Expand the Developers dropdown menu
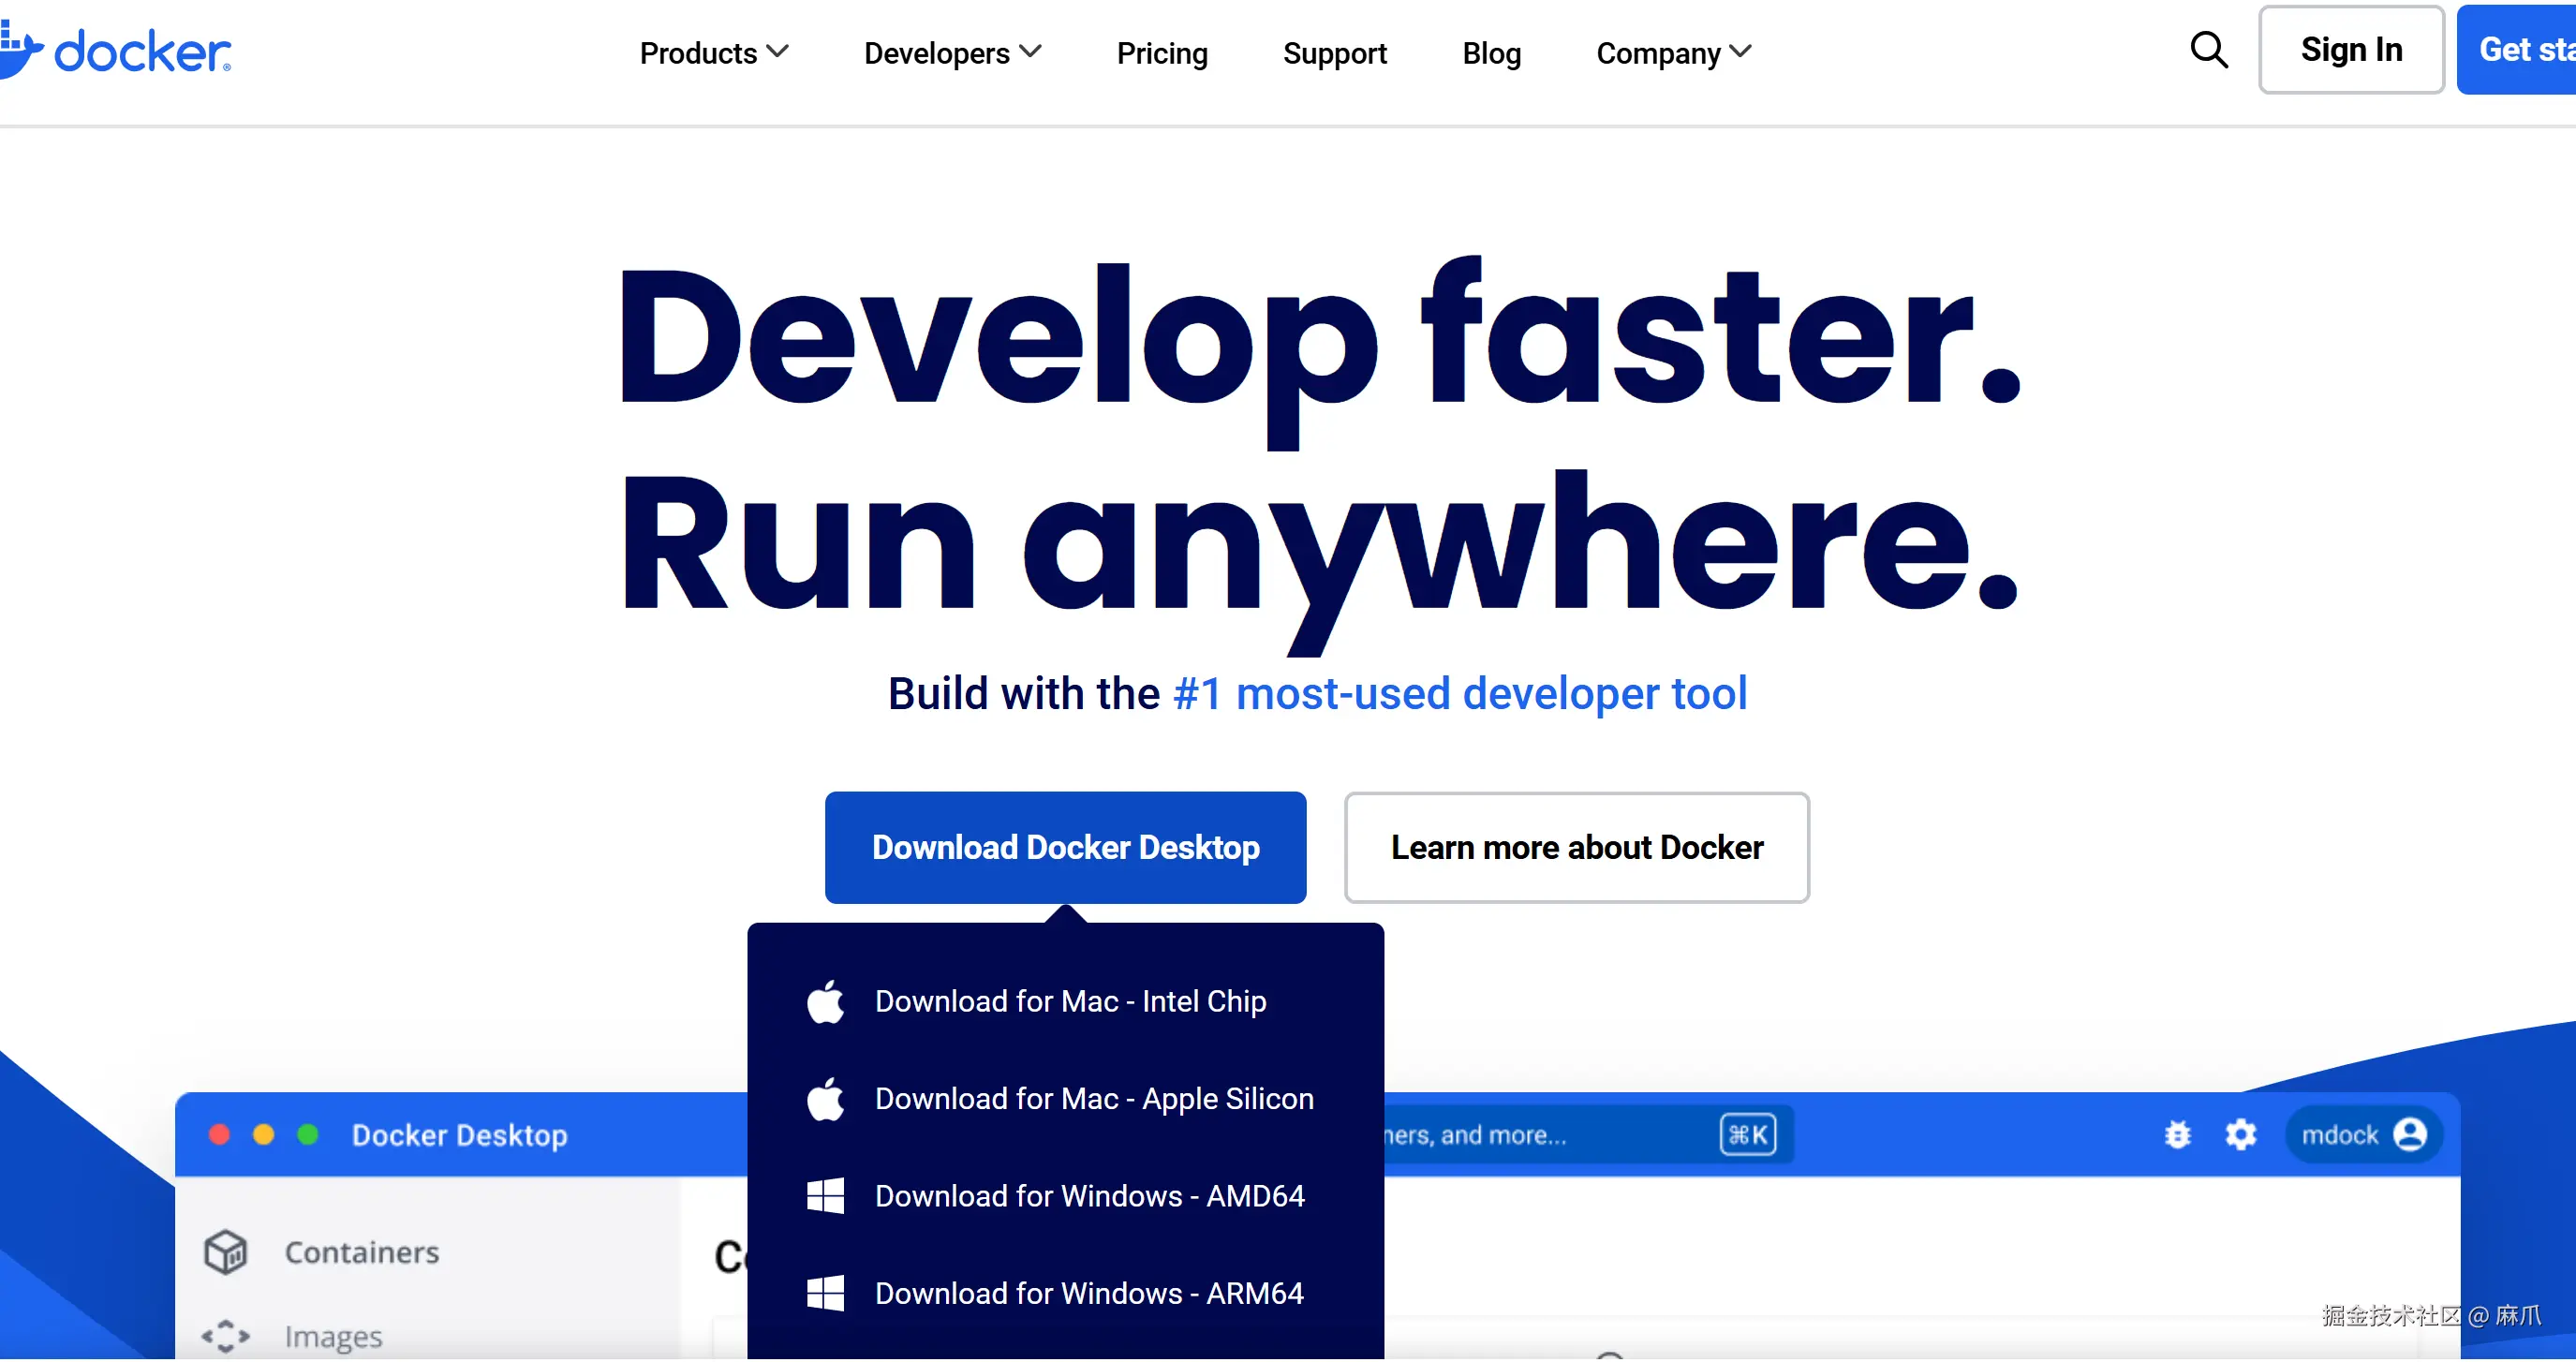2576x1362 pixels. point(952,53)
